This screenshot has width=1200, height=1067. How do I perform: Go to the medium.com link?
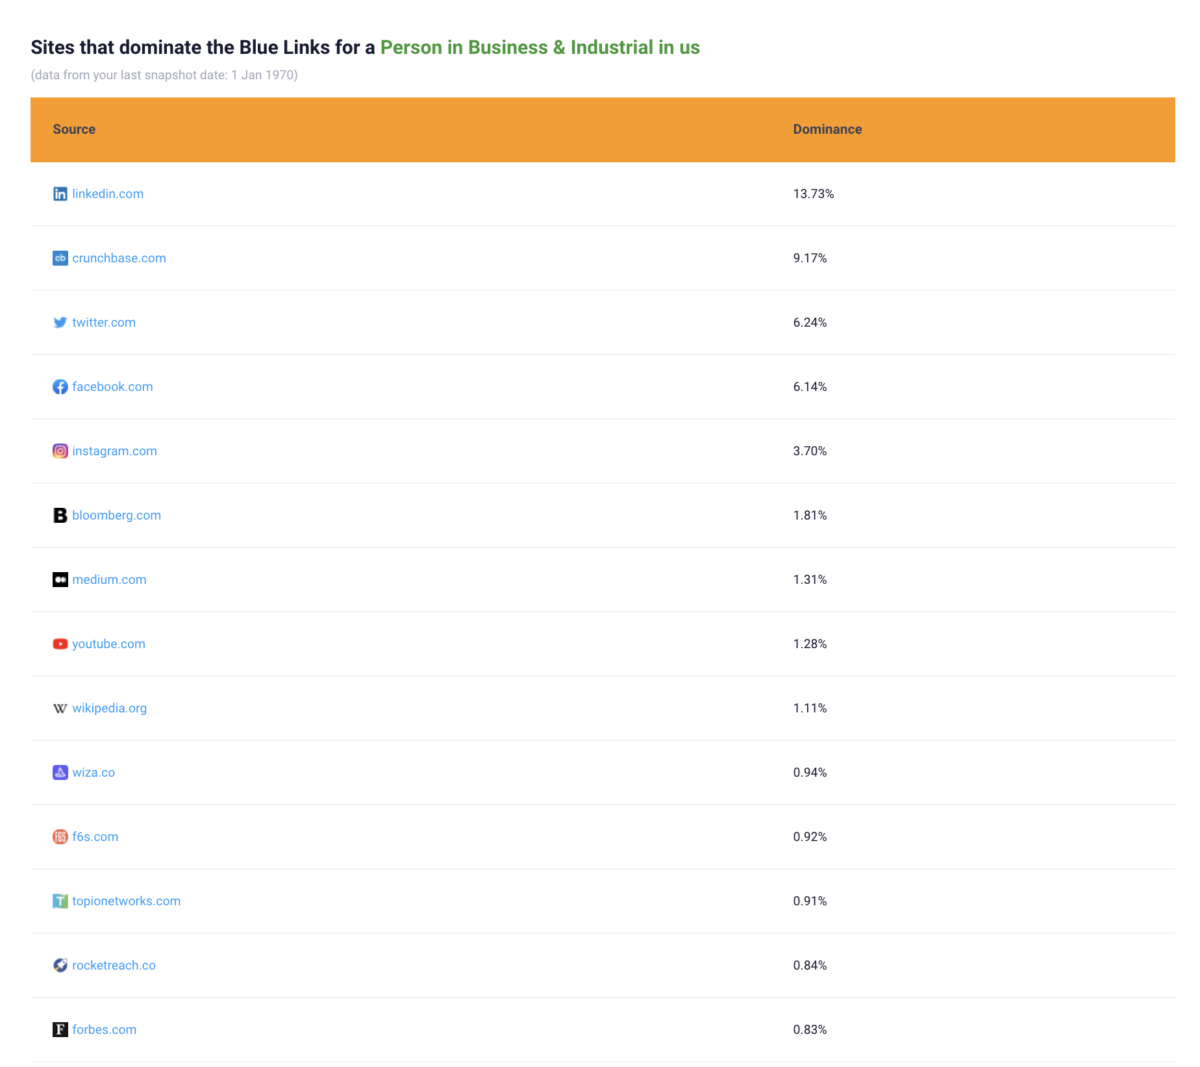click(109, 580)
